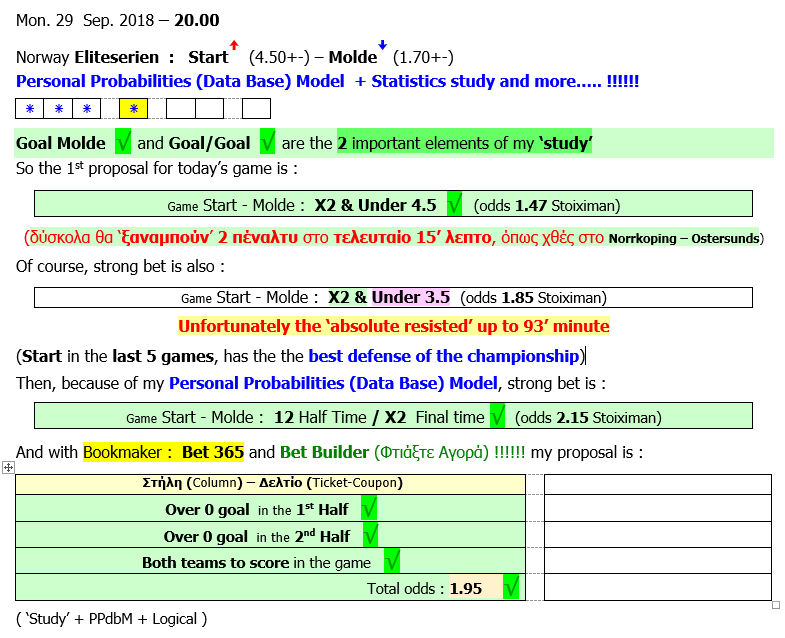Click 'So the 1st proposal for today's game' line
This screenshot has width=785, height=638.
[x=157, y=168]
